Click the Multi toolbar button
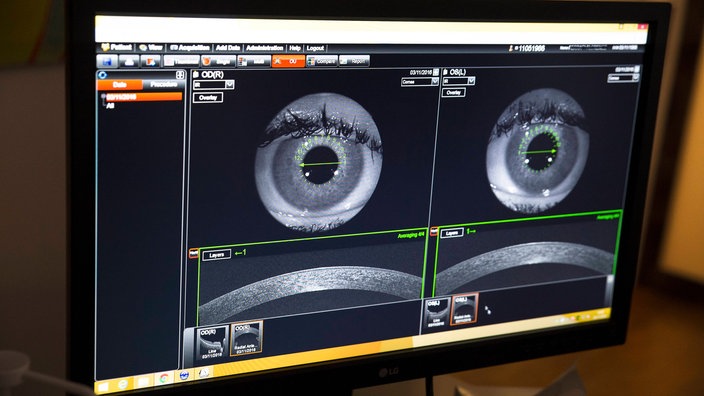 [254, 61]
